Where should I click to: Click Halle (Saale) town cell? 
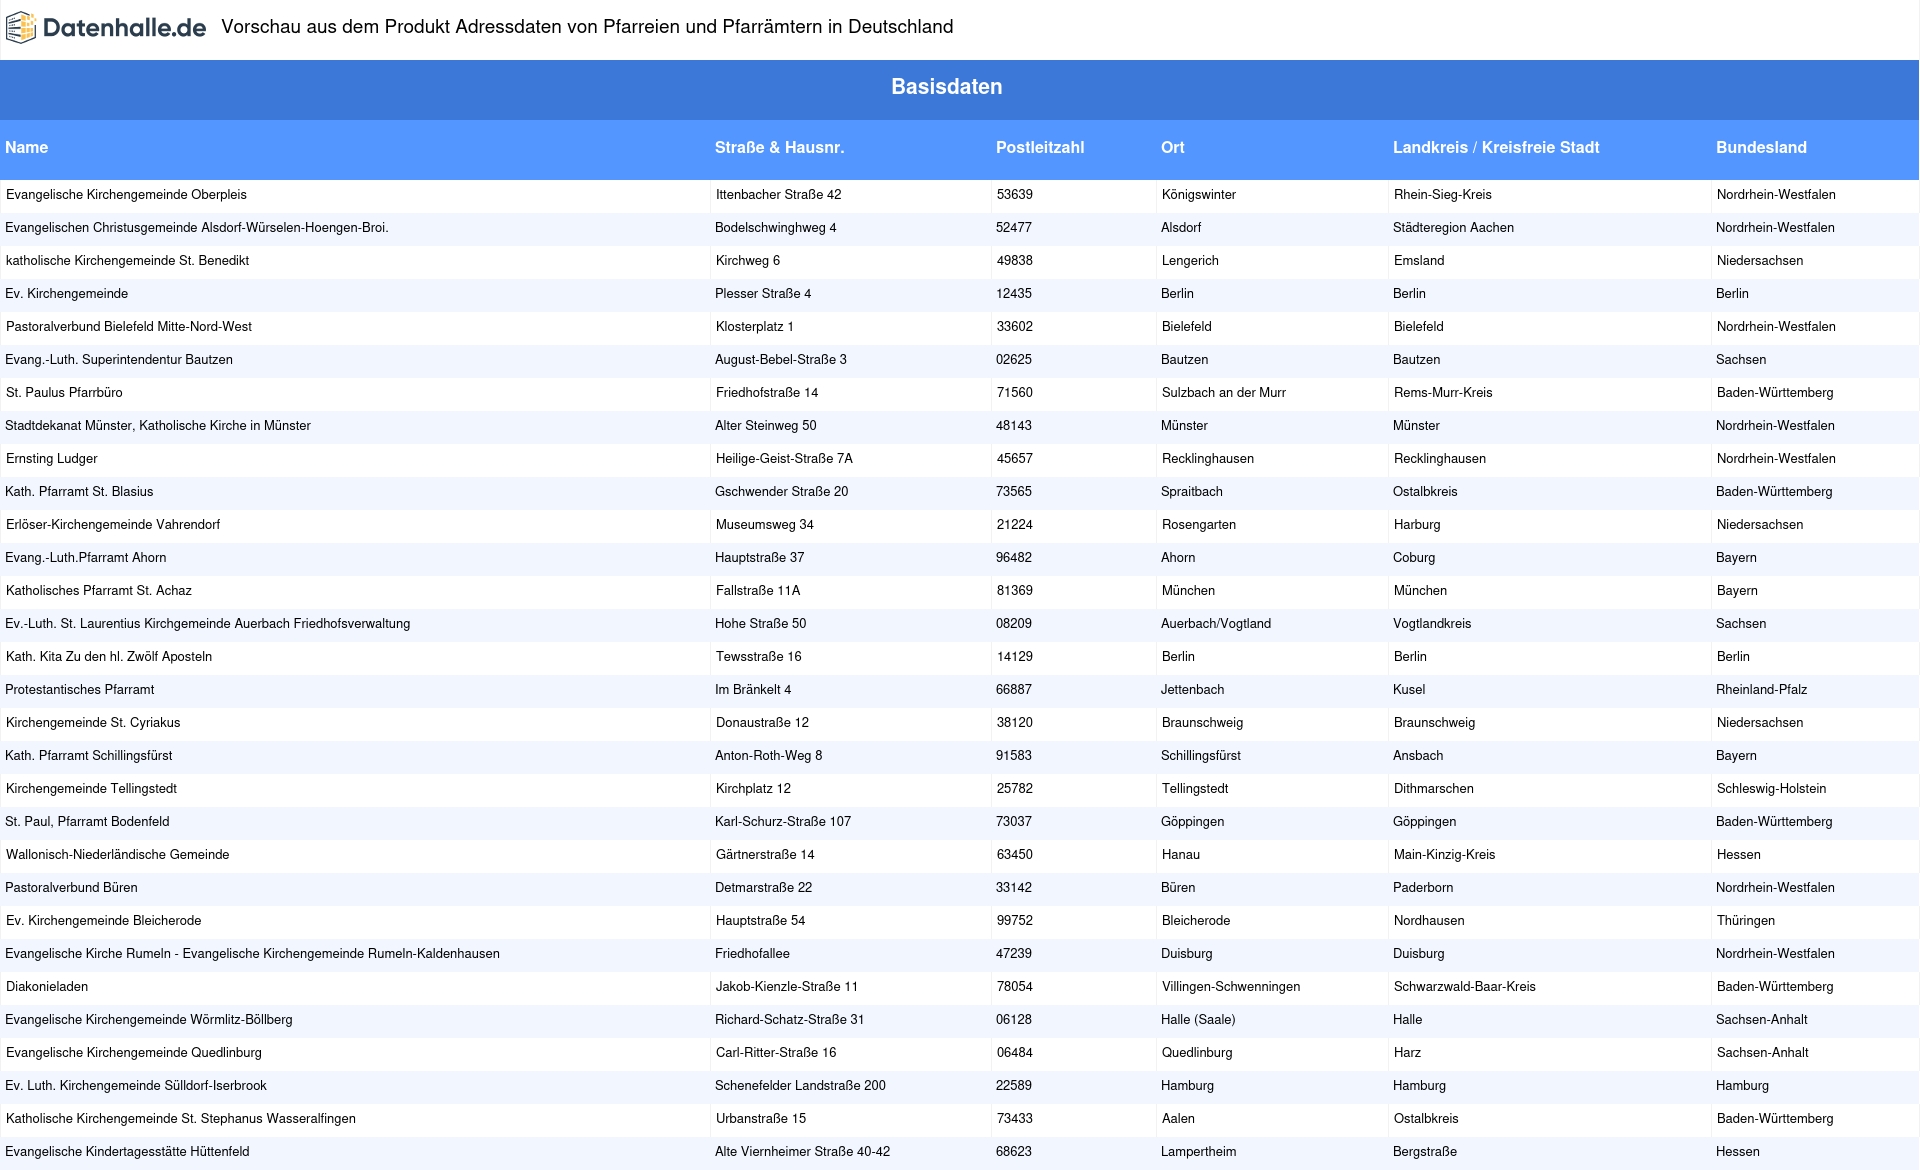coord(1198,1020)
